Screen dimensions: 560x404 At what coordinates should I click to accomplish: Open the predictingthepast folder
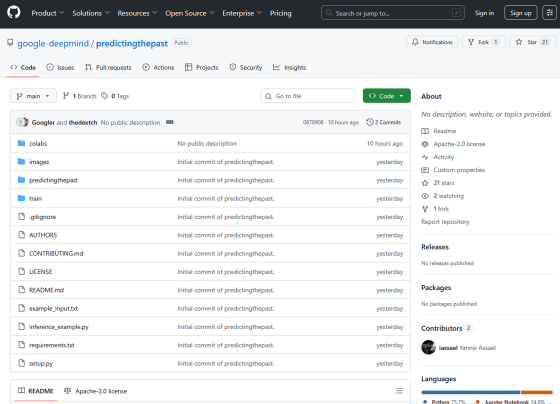point(53,180)
